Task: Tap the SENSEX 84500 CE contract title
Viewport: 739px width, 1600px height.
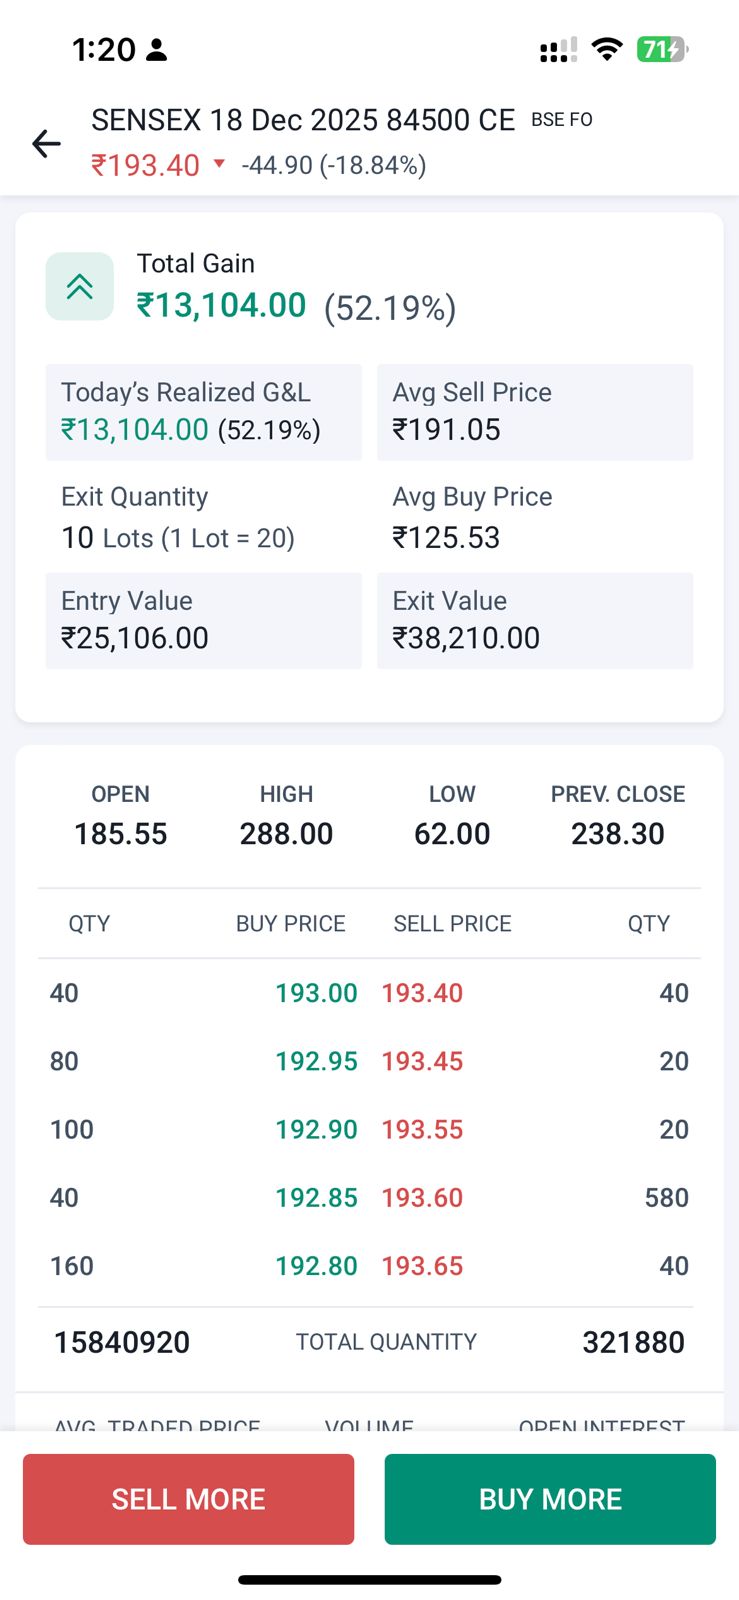Action: pyautogui.click(x=303, y=120)
